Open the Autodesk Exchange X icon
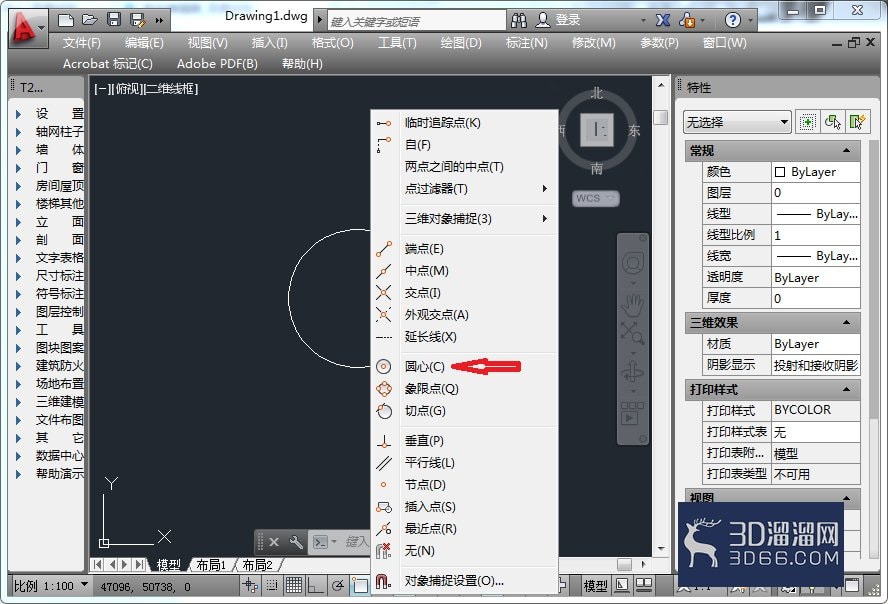This screenshot has height=604, width=888. pyautogui.click(x=663, y=20)
